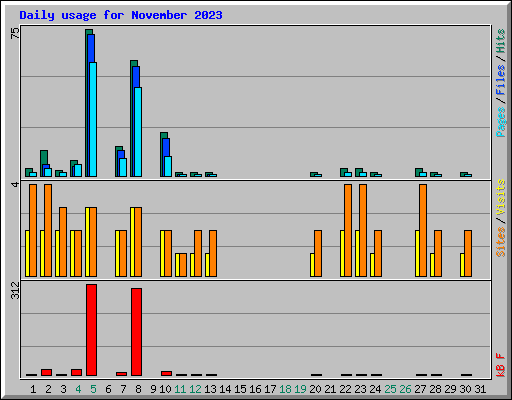This screenshot has height=400, width=512.
Task: Click day label 22 on the axis
Action: tap(345, 389)
